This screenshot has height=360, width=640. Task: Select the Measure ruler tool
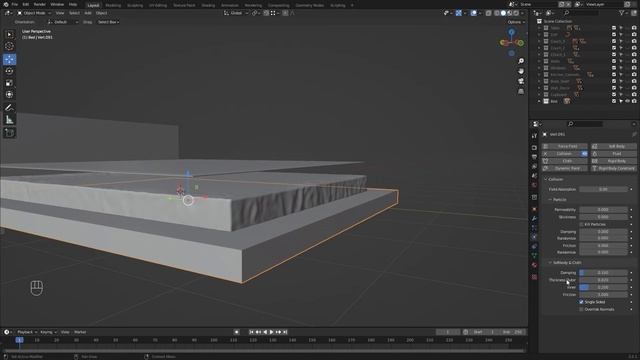pos(9,120)
